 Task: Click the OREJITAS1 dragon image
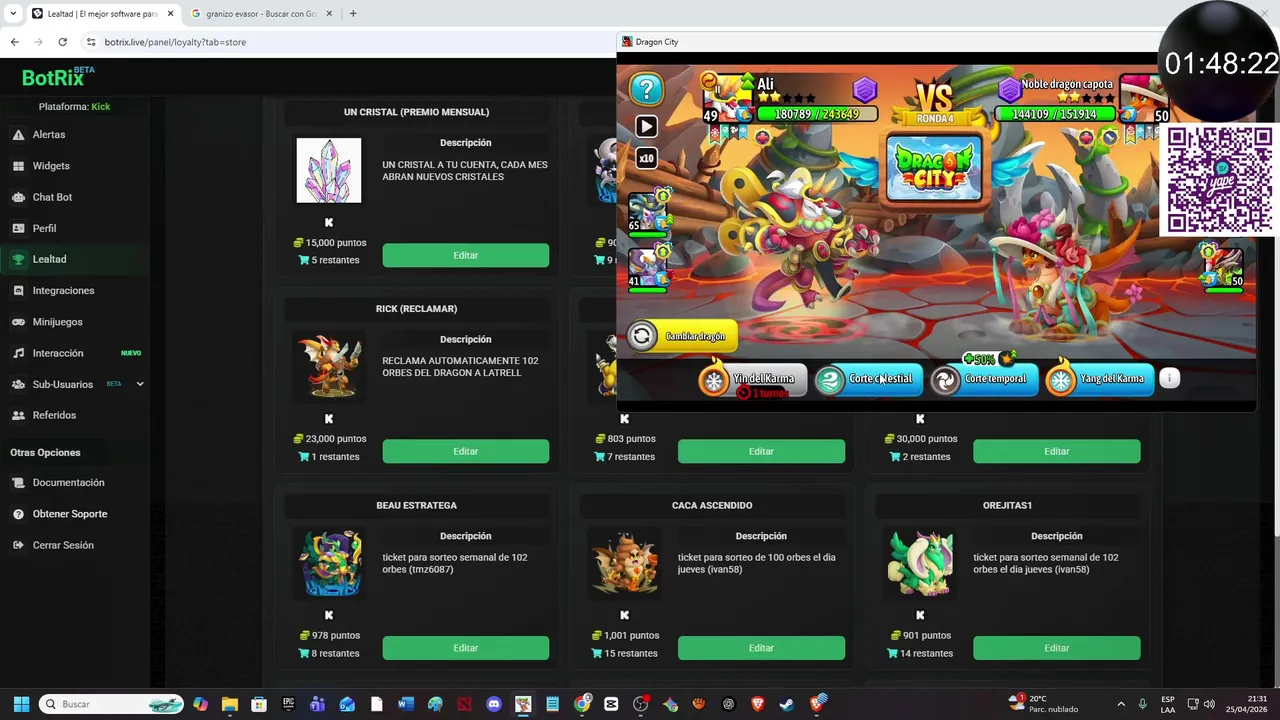[920, 564]
